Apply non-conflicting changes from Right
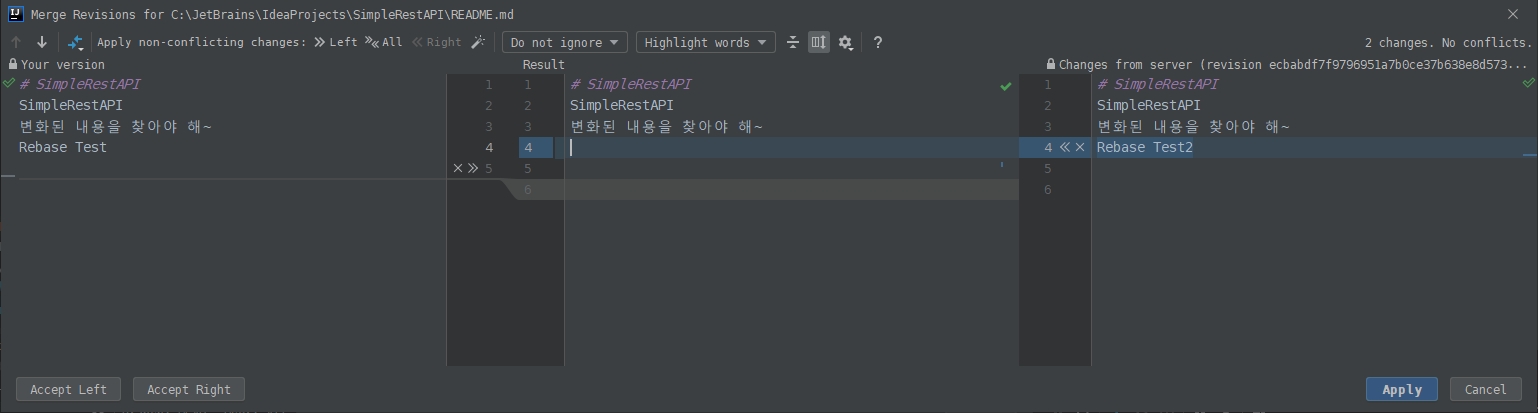 437,42
